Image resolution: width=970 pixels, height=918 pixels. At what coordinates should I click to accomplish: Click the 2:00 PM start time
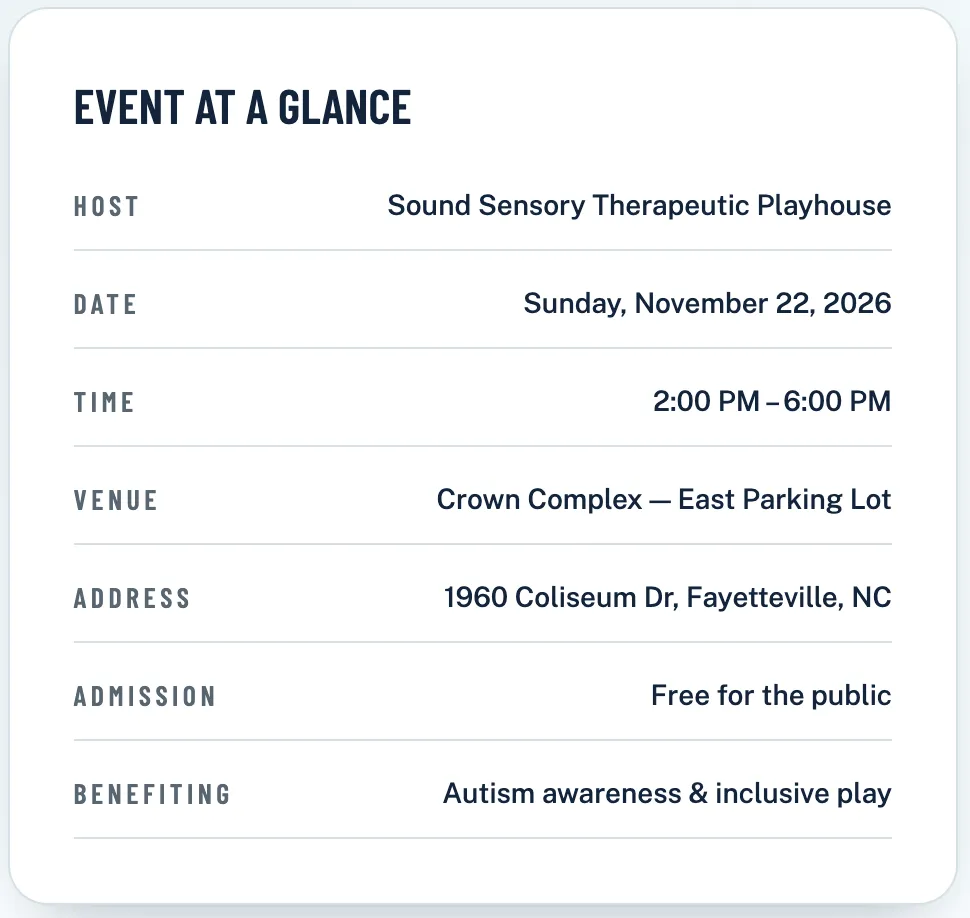coord(706,401)
